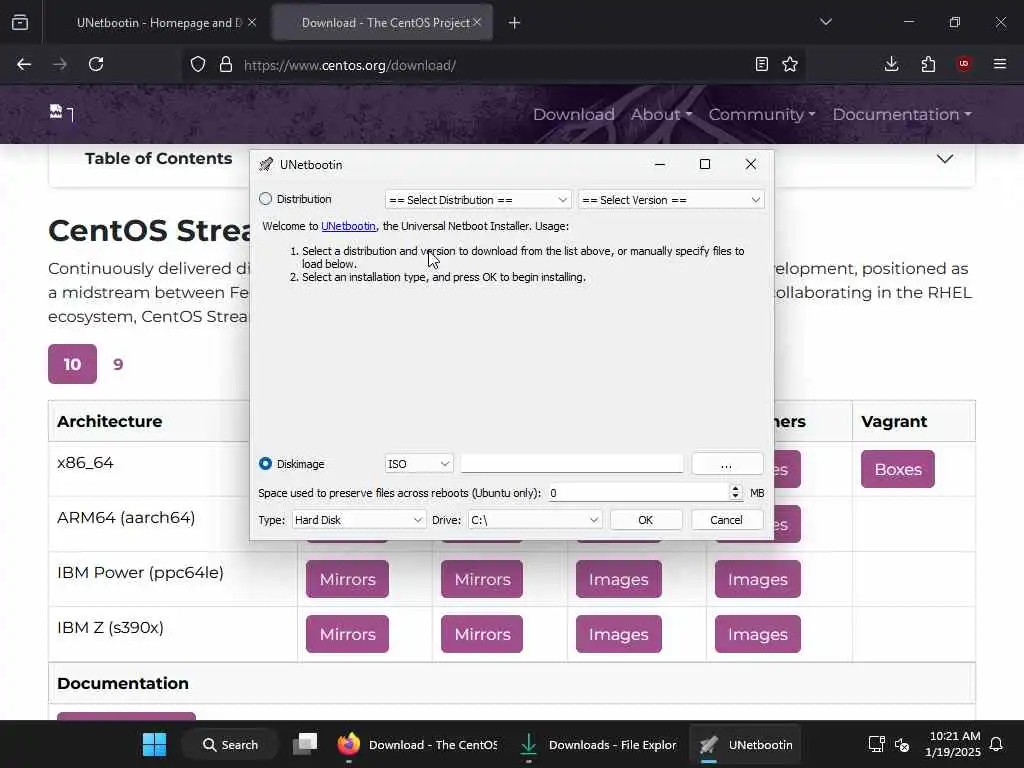Go back with the browser back arrow
This screenshot has height=768, width=1024.
[x=24, y=64]
